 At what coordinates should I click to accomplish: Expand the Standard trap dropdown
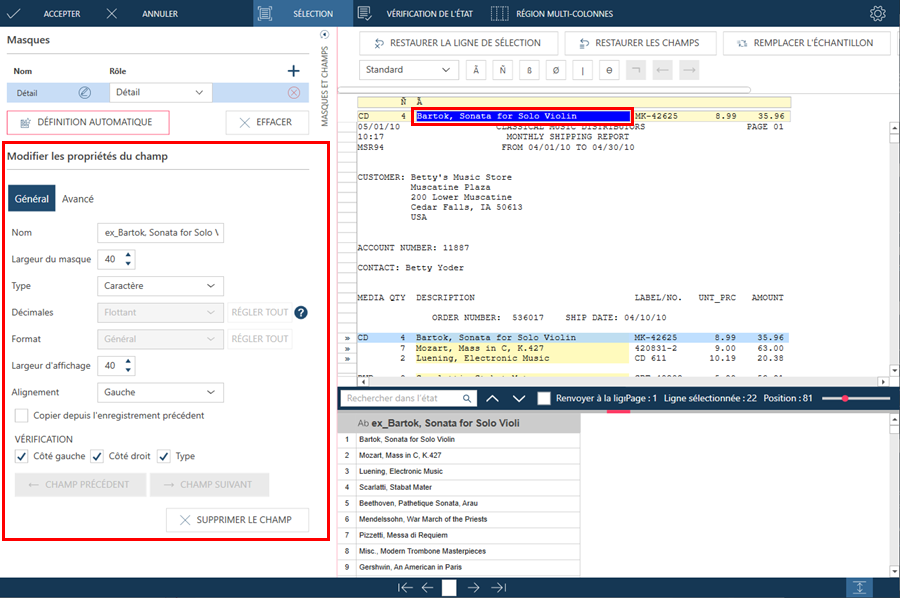click(407, 70)
